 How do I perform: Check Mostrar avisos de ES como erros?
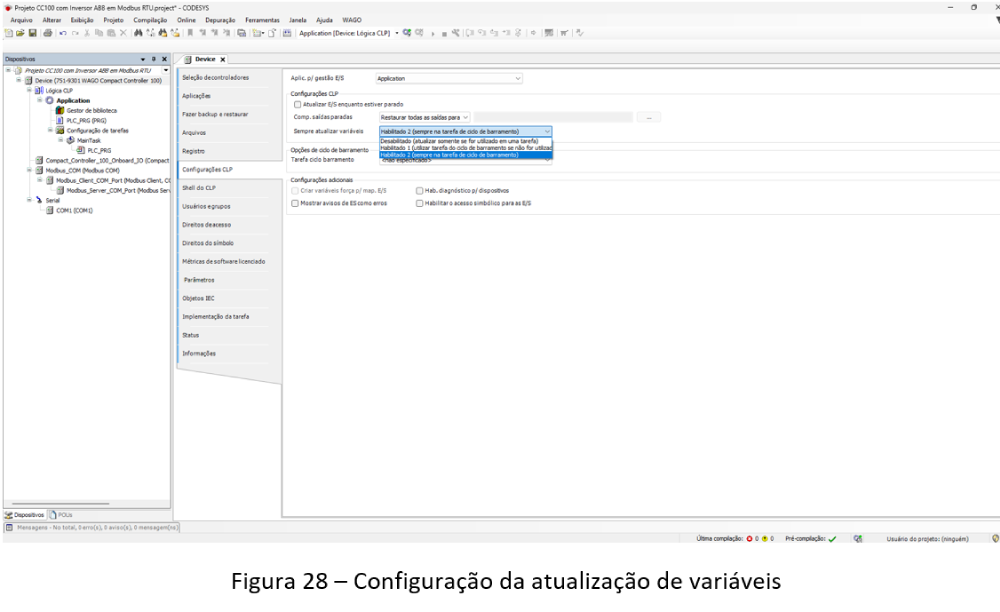pos(294,203)
